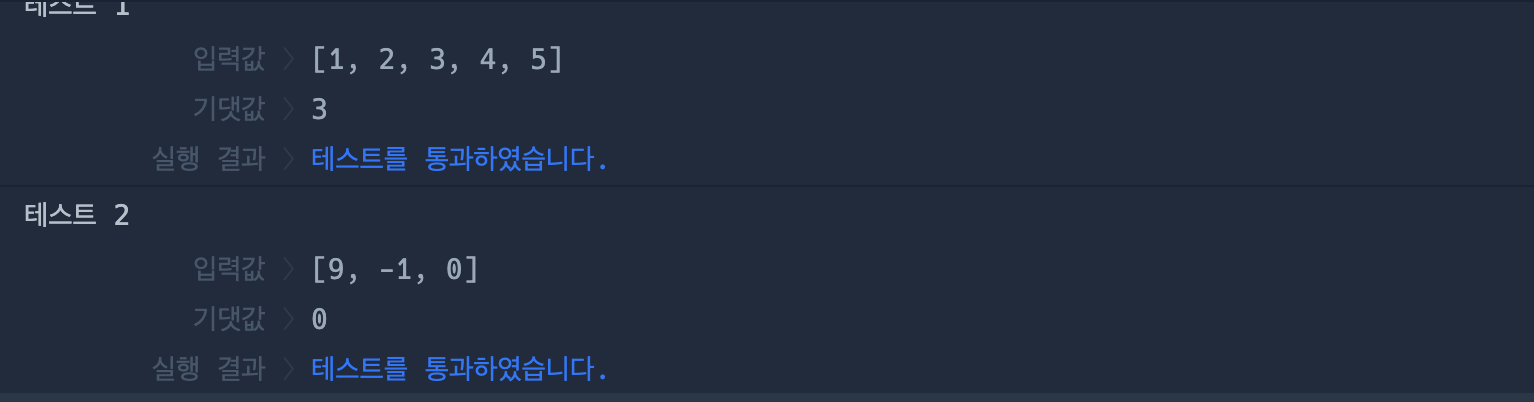
Task: Click the input value [9, -1, 0]
Action: click(x=396, y=269)
